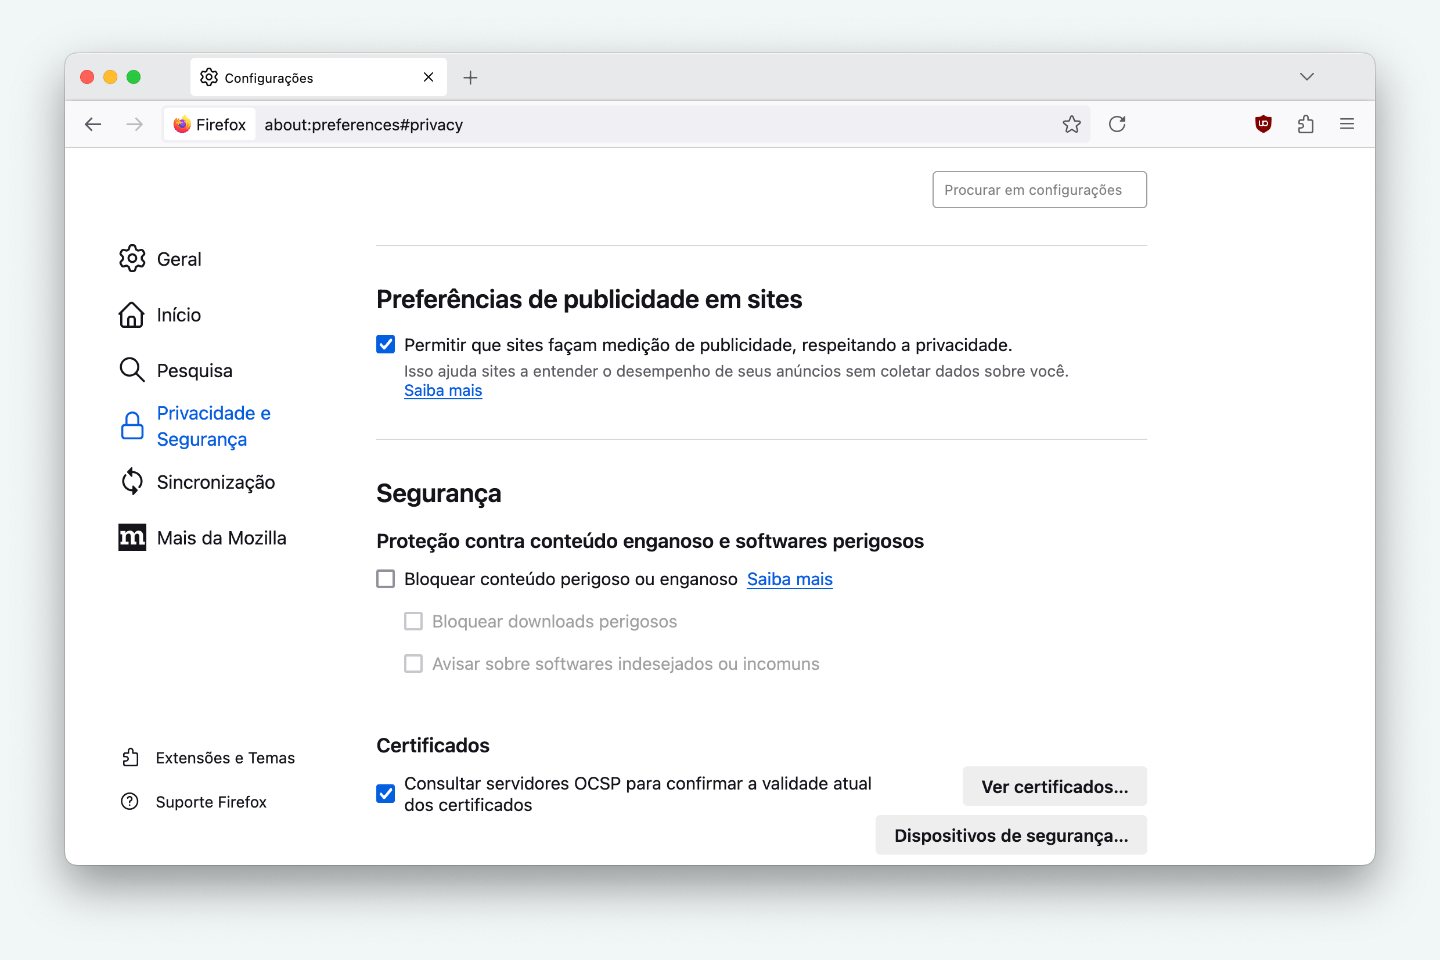This screenshot has height=960, width=1440.
Task: Switch to the Sincronização section
Action: (215, 482)
